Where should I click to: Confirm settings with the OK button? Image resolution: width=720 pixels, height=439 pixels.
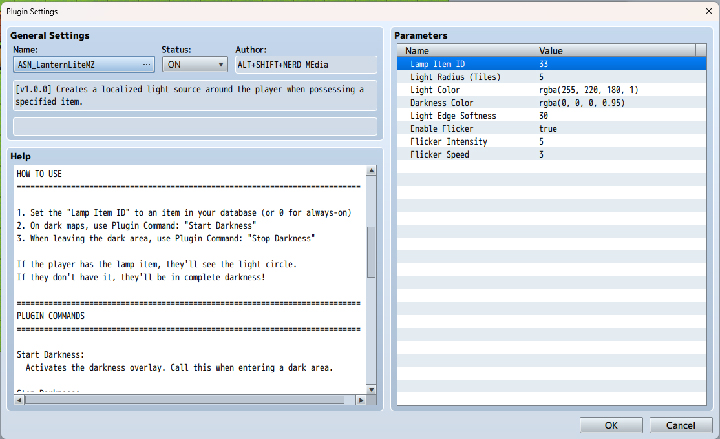(x=611, y=425)
